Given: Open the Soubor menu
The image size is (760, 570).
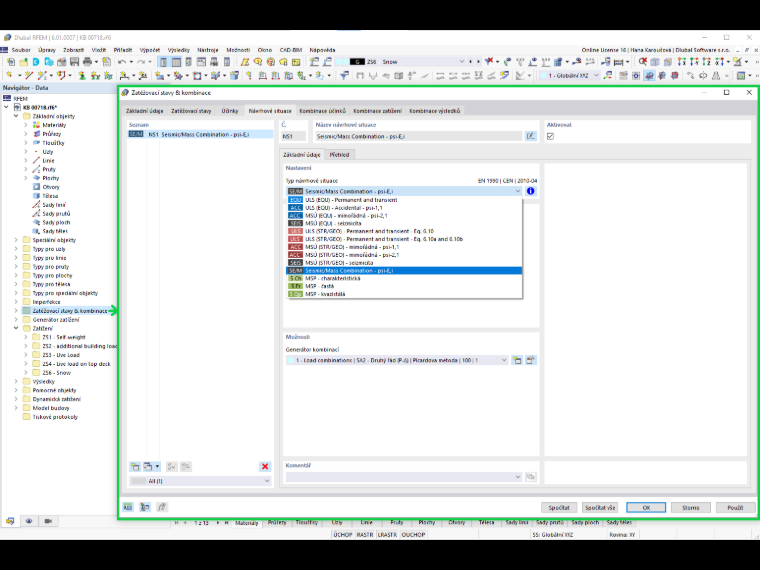Looking at the screenshot, I should coord(21,50).
